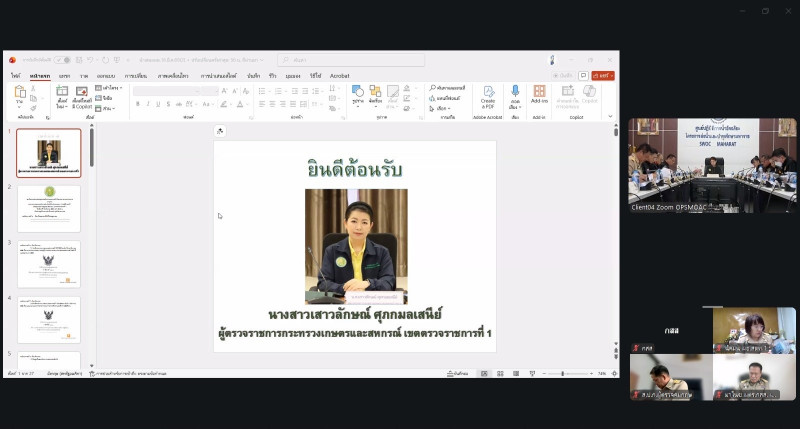The image size is (800, 429).
Task: Switch to Slide Sorter view in status bar
Action: [x=499, y=373]
